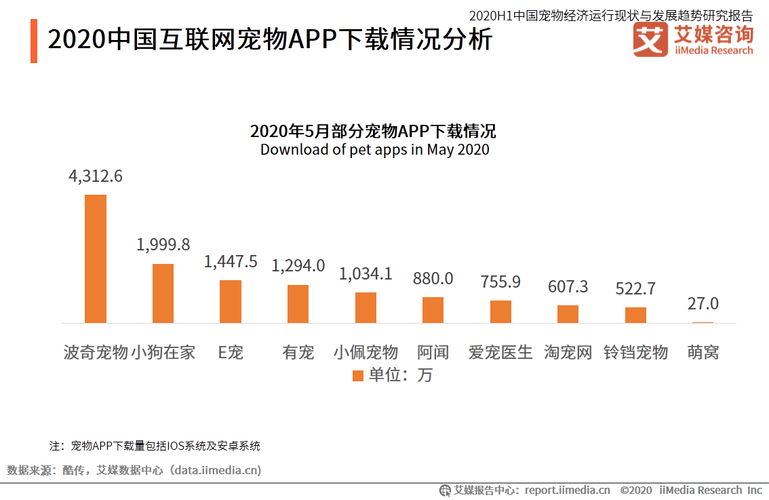
Task: Click the chart title 2020年5月部分宠物APP下载情况
Action: [374, 131]
